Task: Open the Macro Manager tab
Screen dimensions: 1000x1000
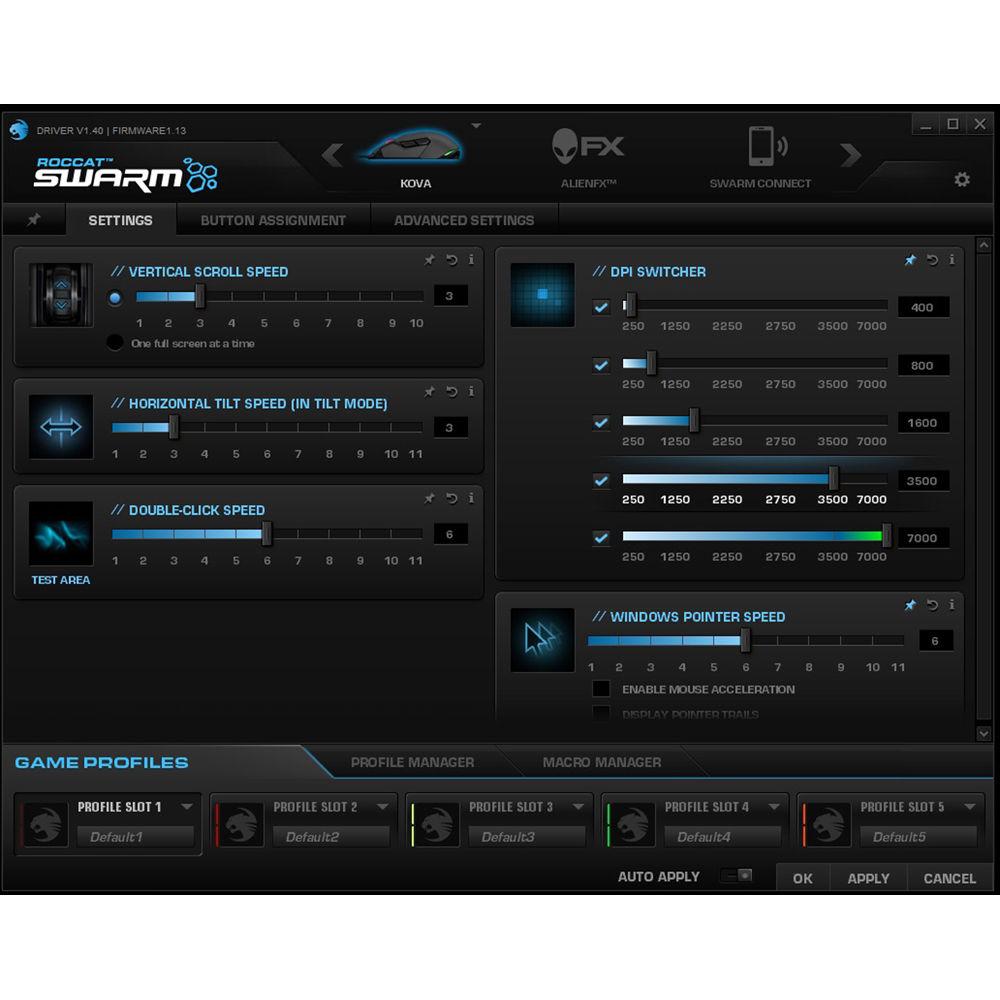Action: coord(601,762)
